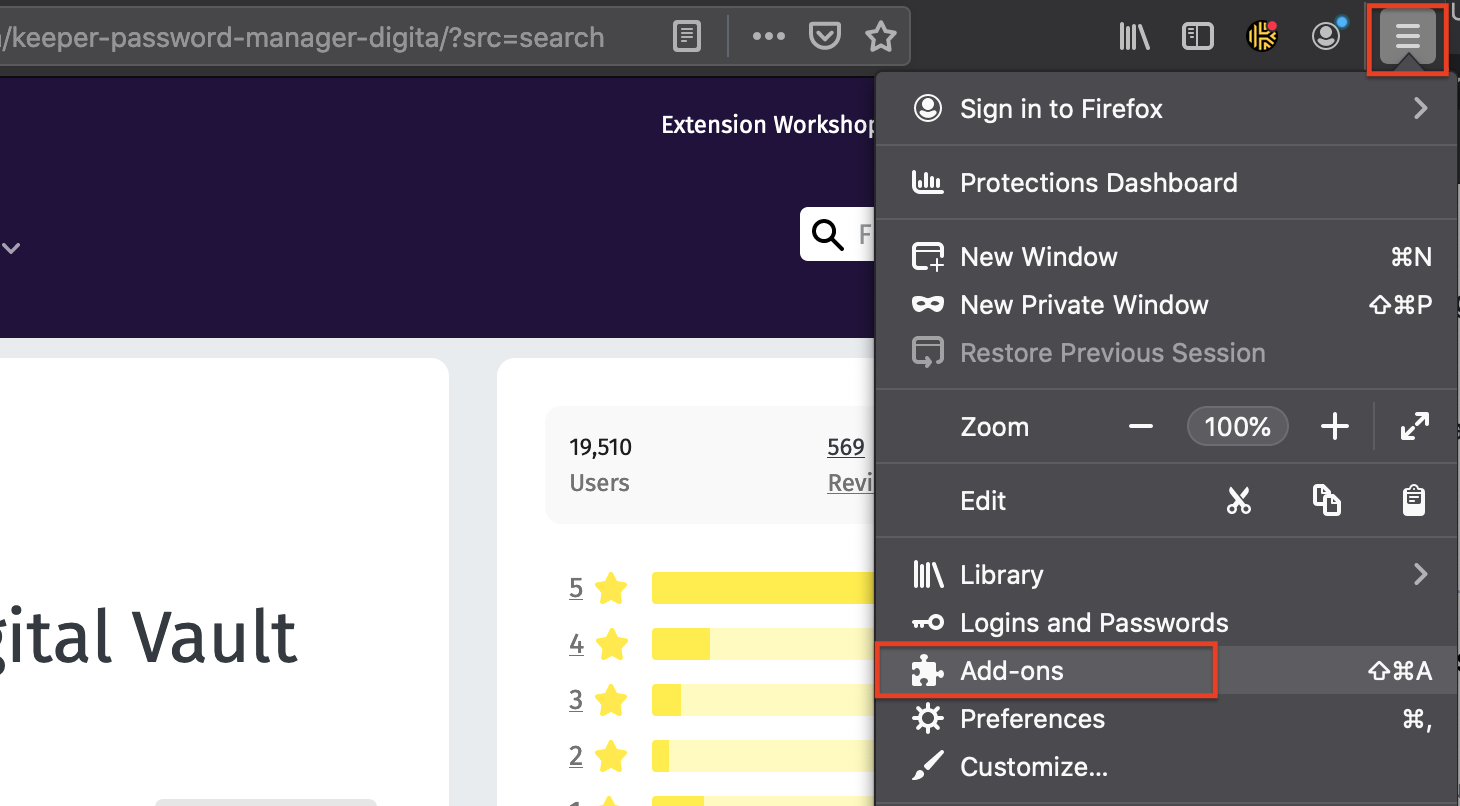This screenshot has height=806, width=1460.
Task: Click the 19,510 Users count text
Action: click(601, 465)
